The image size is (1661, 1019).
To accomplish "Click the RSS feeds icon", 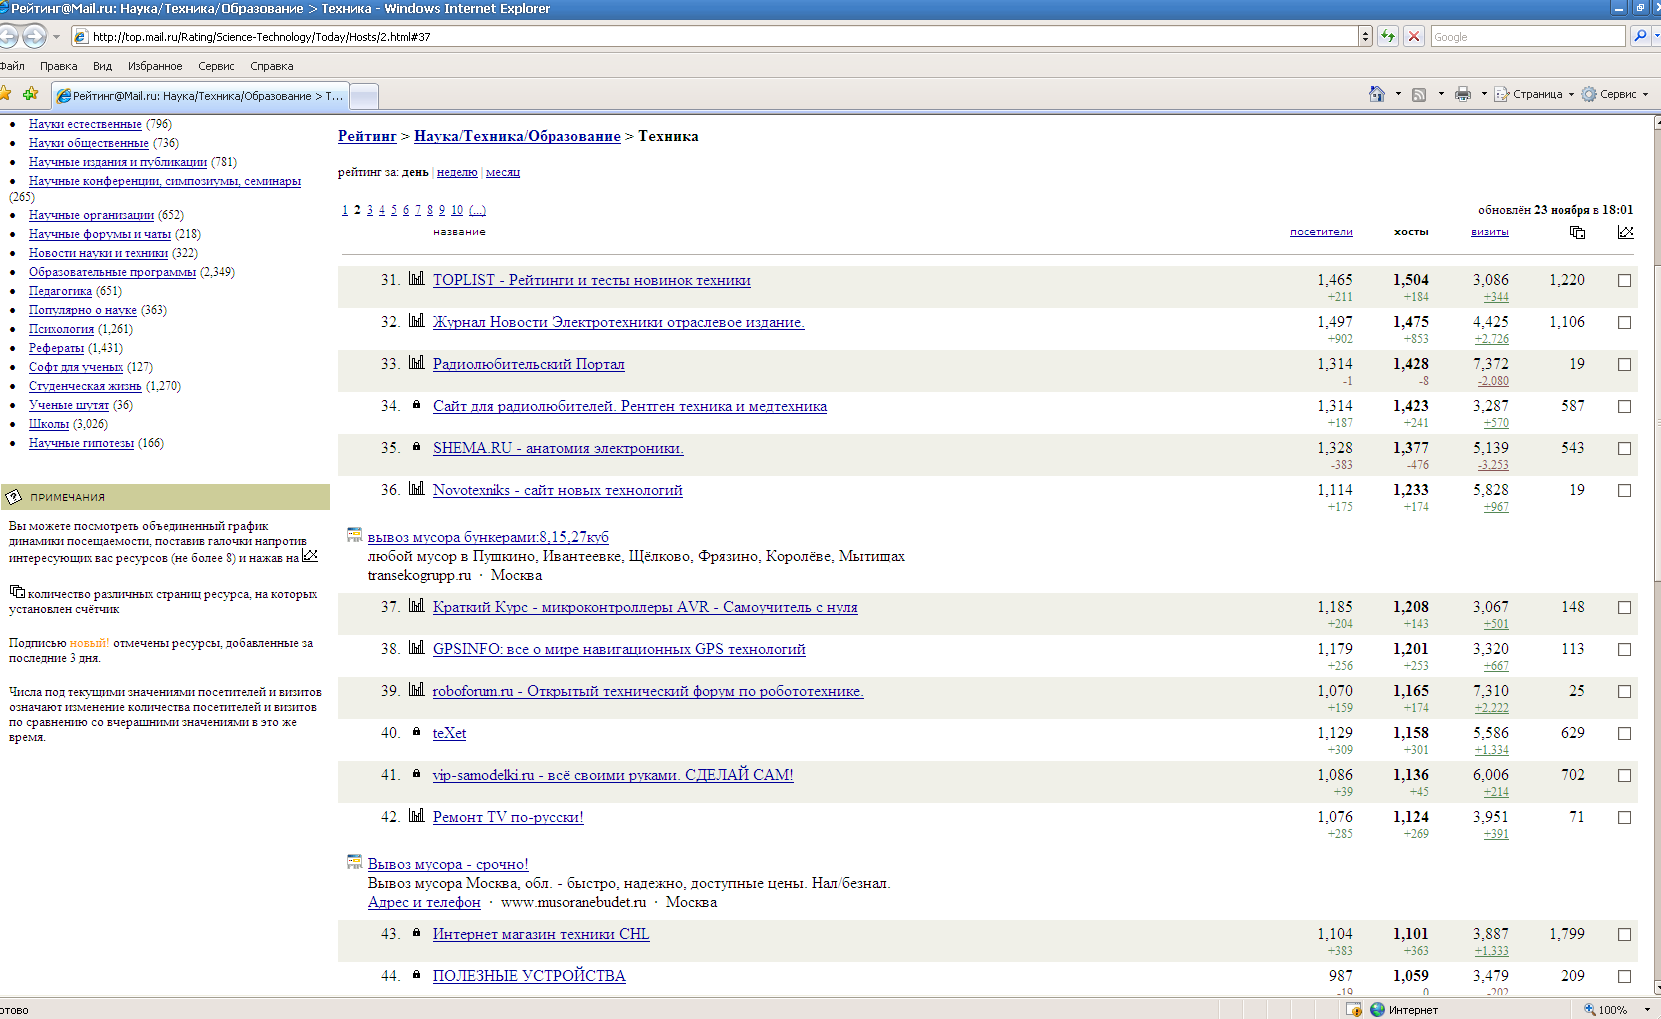I will click(1419, 94).
